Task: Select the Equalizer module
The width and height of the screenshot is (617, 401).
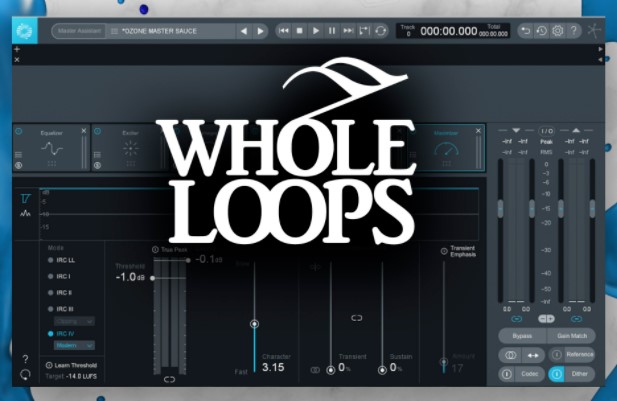Action: [52, 149]
